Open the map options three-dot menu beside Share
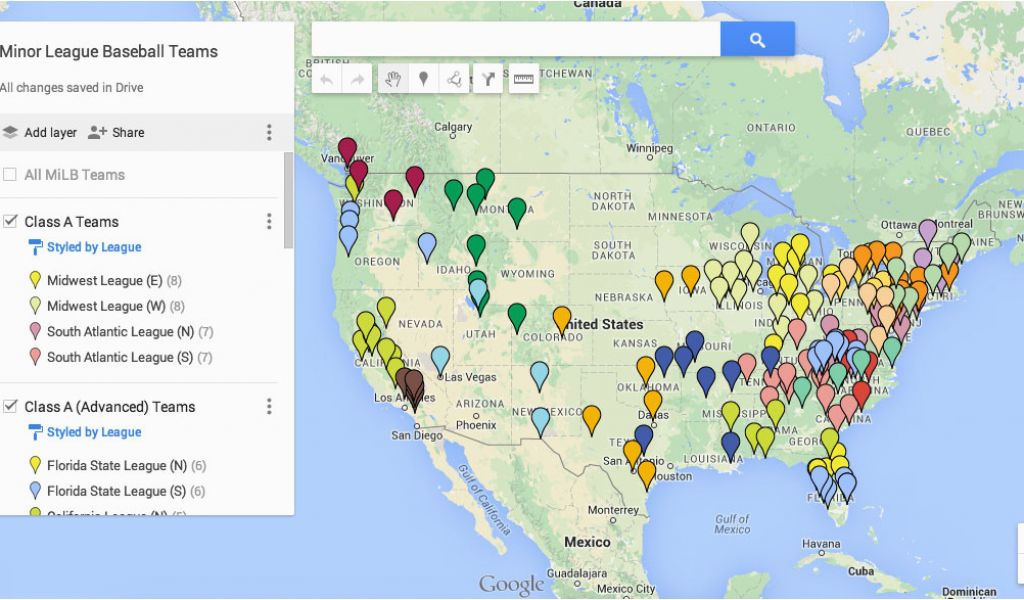Image resolution: width=1024 pixels, height=600 pixels. (x=269, y=133)
